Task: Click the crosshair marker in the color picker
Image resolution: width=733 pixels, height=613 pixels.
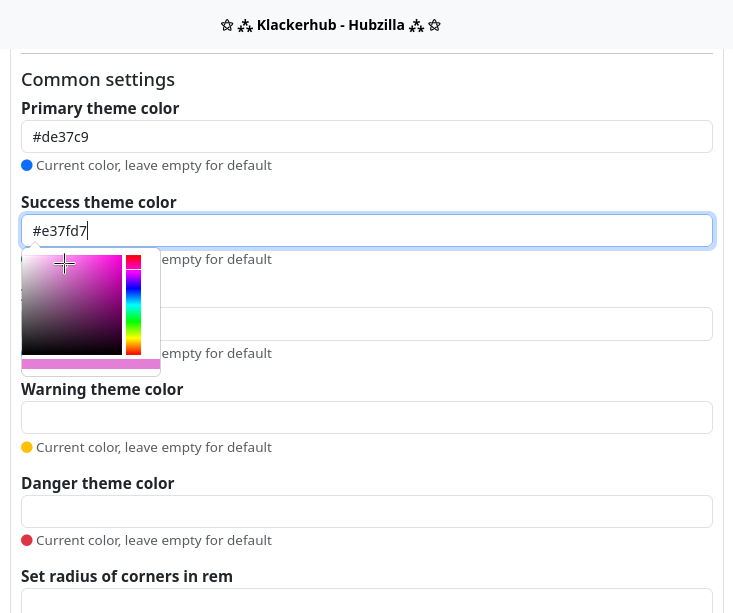Action: click(x=65, y=264)
